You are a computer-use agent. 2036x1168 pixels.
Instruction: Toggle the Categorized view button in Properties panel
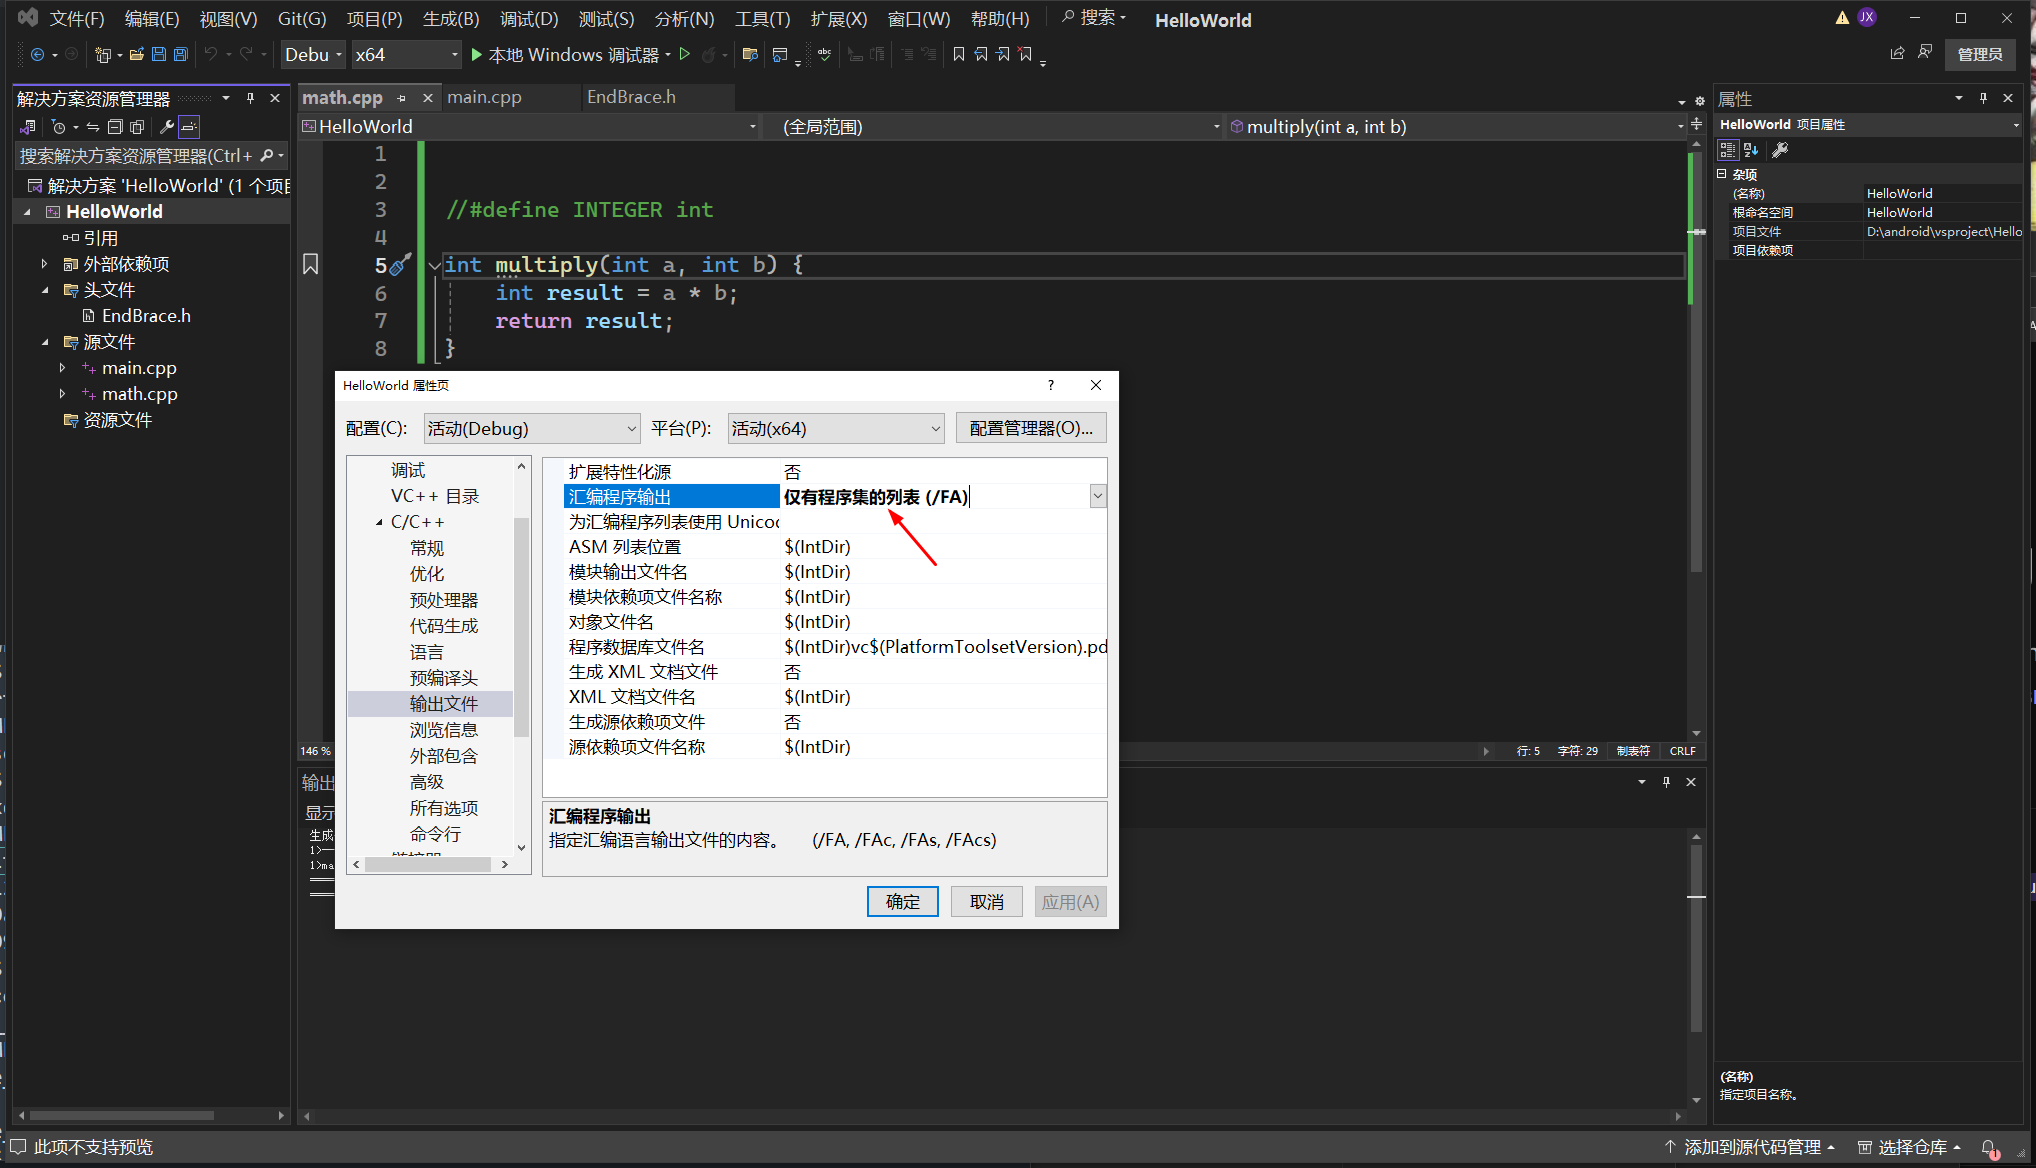coord(1727,150)
